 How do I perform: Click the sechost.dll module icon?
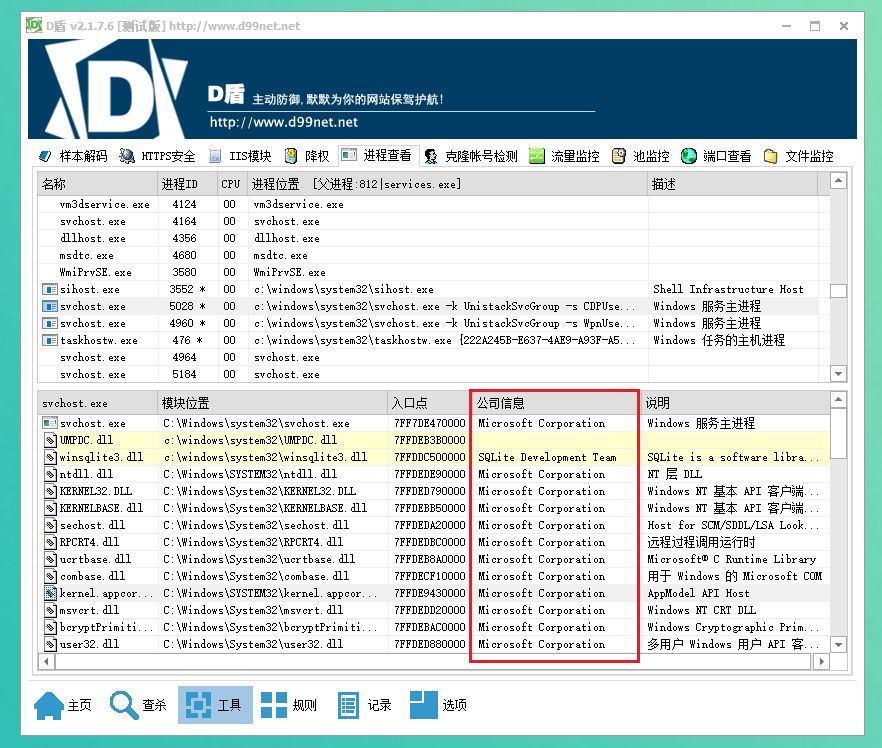[51, 525]
